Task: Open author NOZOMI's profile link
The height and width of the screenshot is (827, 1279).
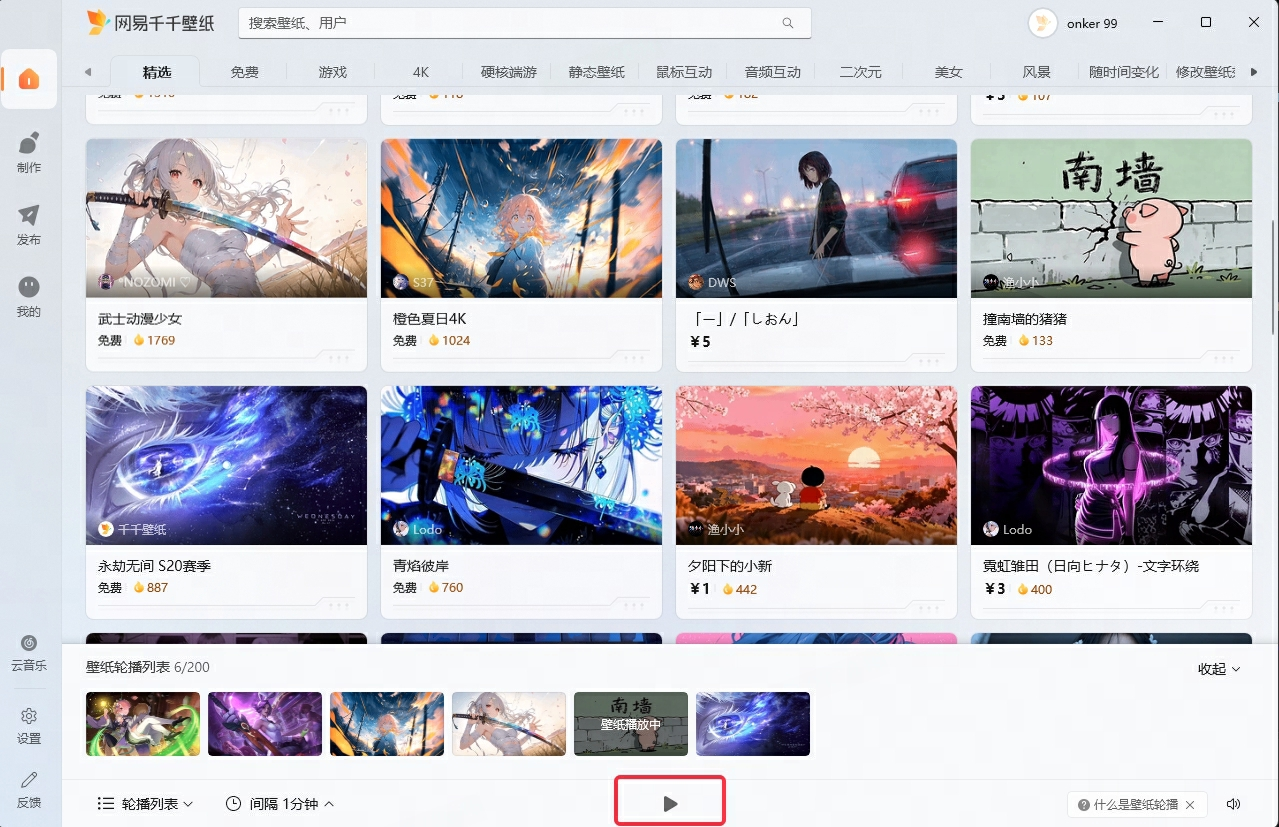Action: click(144, 282)
